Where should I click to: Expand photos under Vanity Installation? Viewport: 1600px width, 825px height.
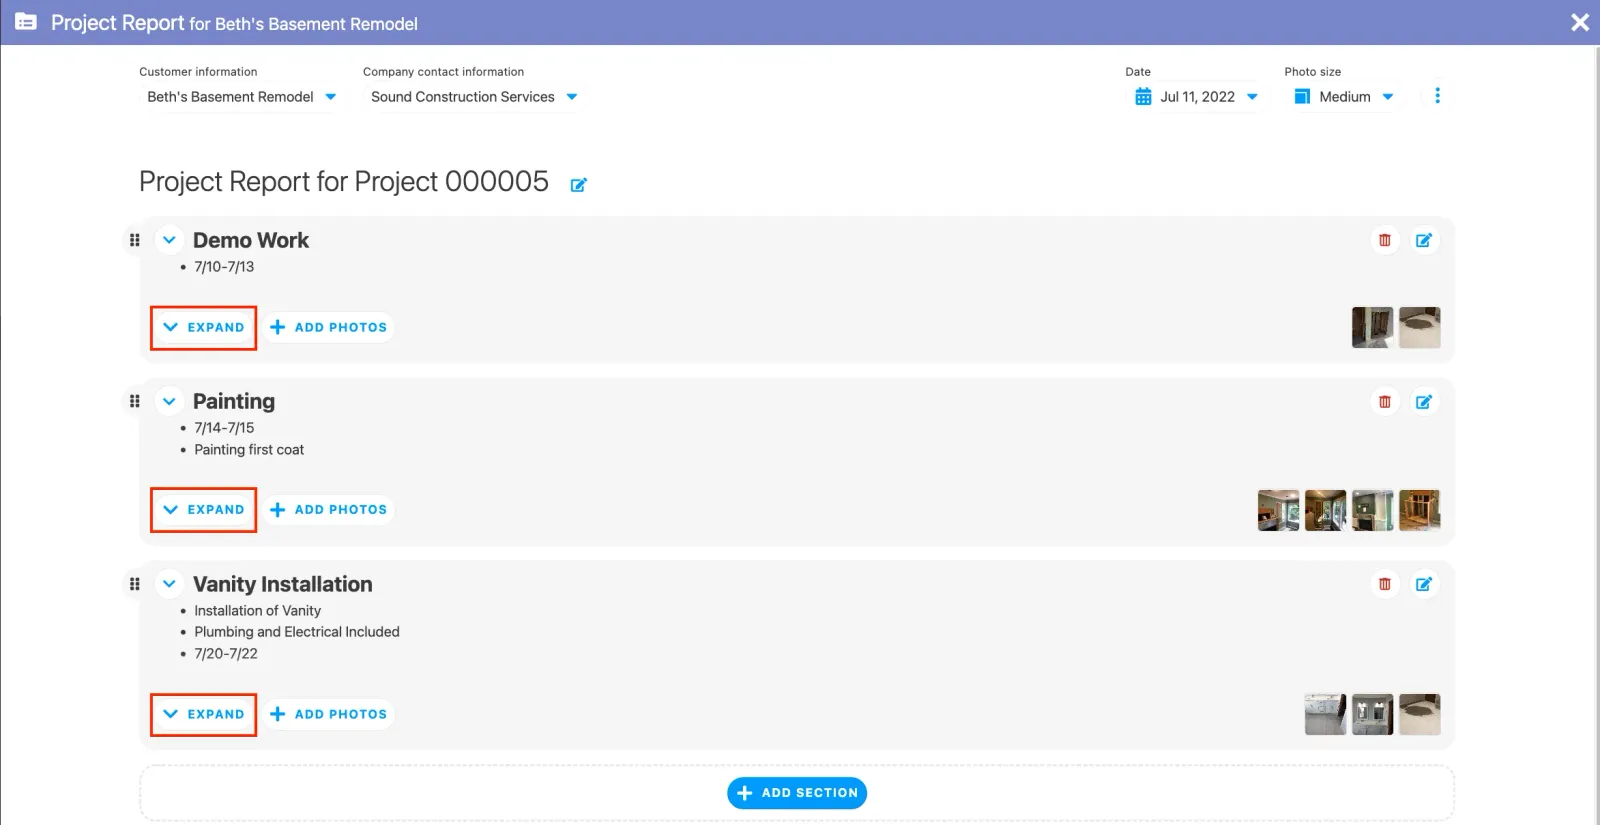click(x=204, y=714)
